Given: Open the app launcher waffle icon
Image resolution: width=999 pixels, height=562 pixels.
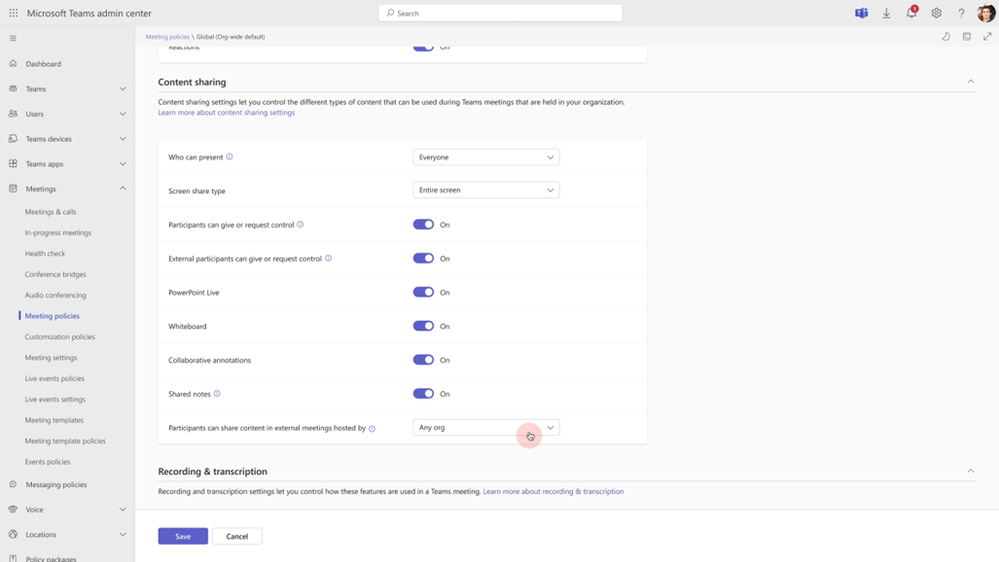Looking at the screenshot, I should click(x=13, y=13).
